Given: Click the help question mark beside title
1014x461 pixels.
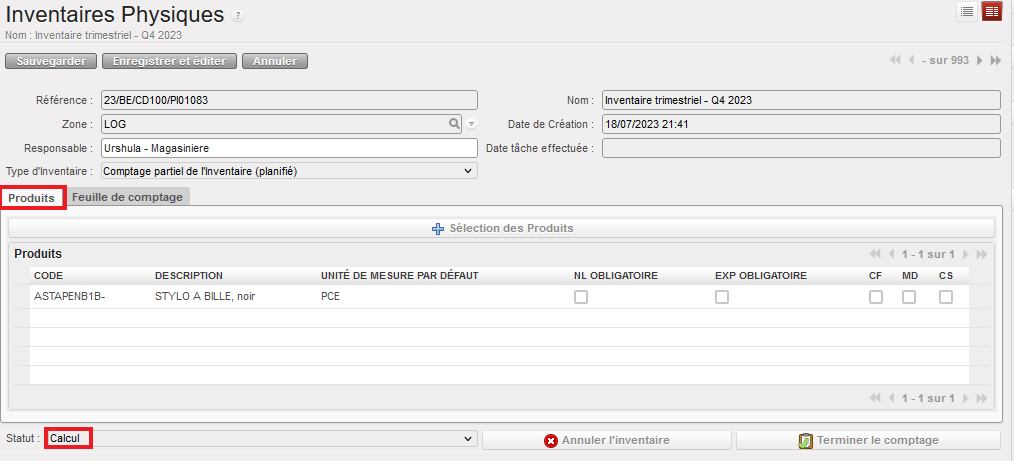Looking at the screenshot, I should (237, 17).
